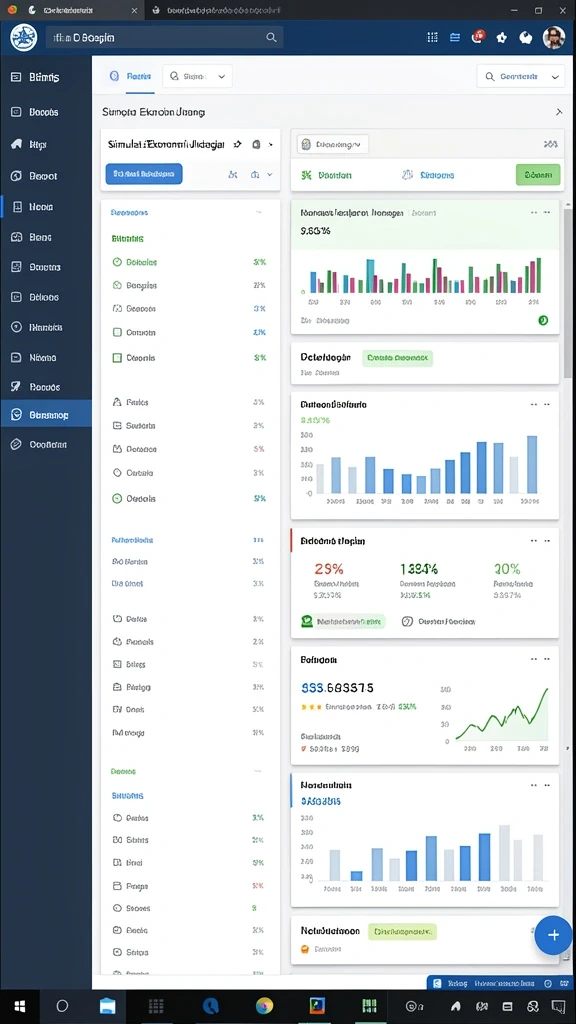
Task: Open options dots on the card with the blue left accent
Action: pyautogui.click(x=540, y=785)
